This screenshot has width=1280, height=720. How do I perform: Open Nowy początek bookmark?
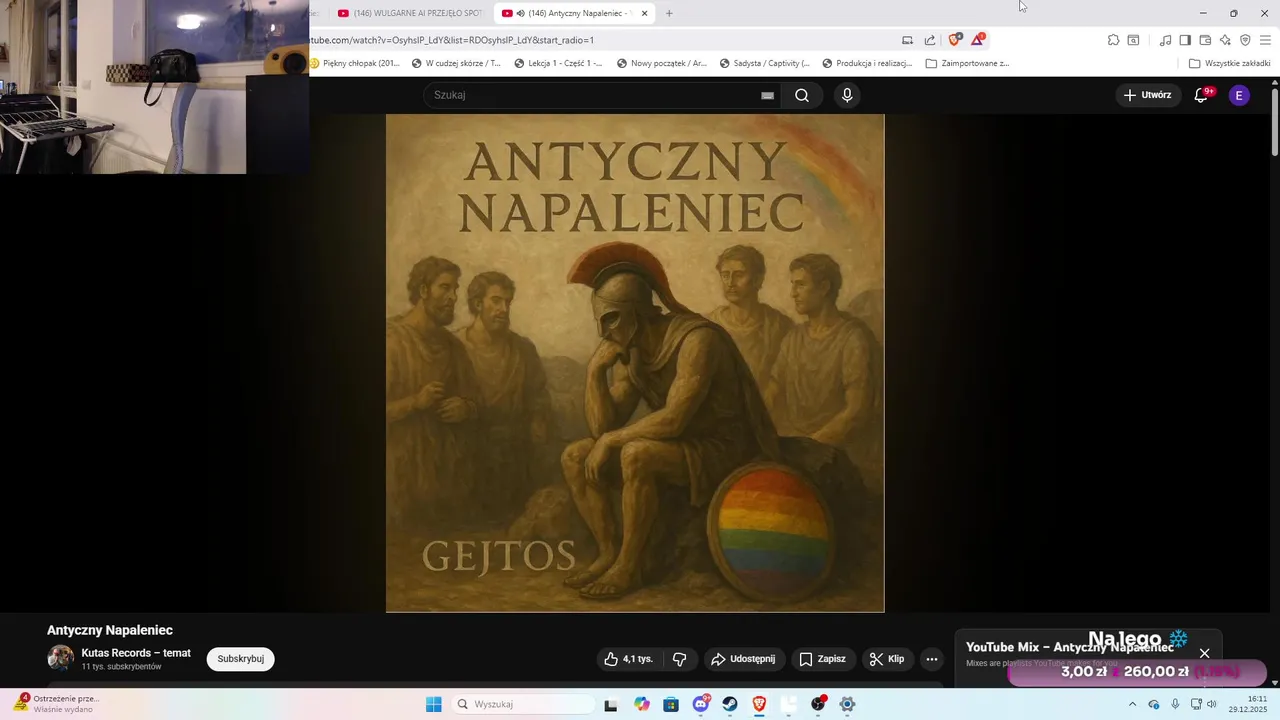661,63
